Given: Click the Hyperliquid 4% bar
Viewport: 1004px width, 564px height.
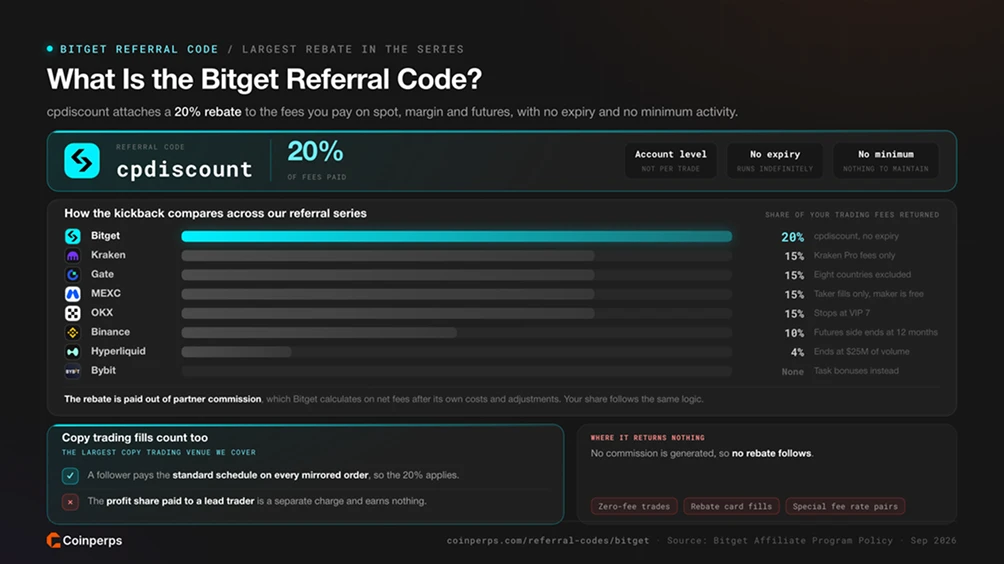Looking at the screenshot, I should click(236, 351).
